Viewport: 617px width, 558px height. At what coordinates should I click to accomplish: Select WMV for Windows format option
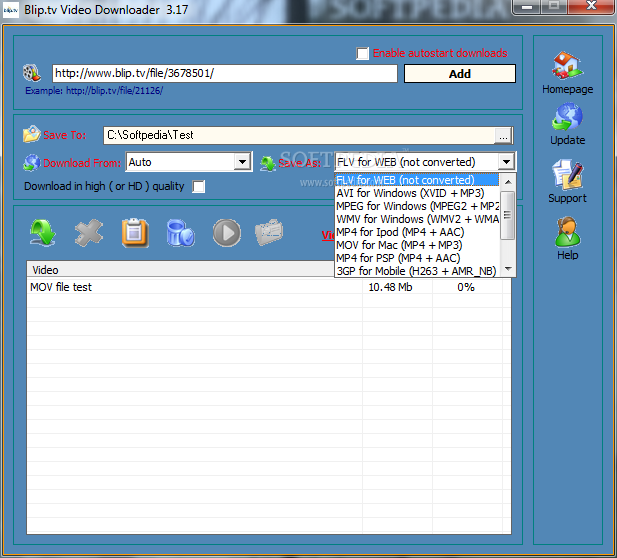tap(417, 219)
